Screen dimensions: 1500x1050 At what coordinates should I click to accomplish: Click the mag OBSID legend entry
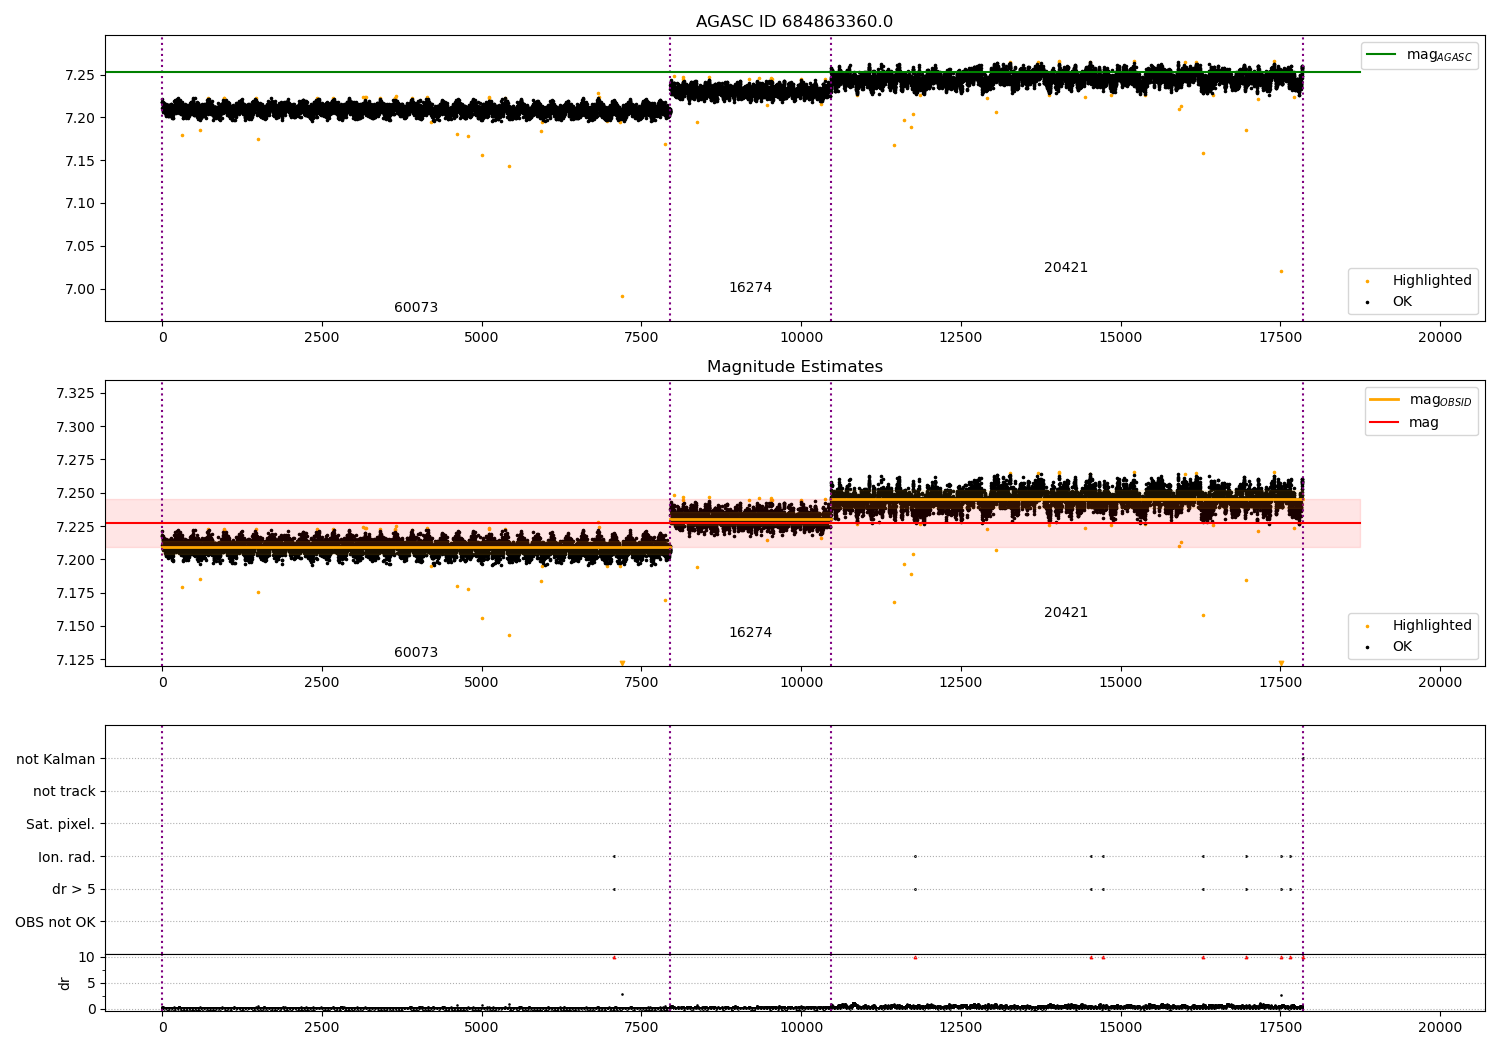point(1421,400)
